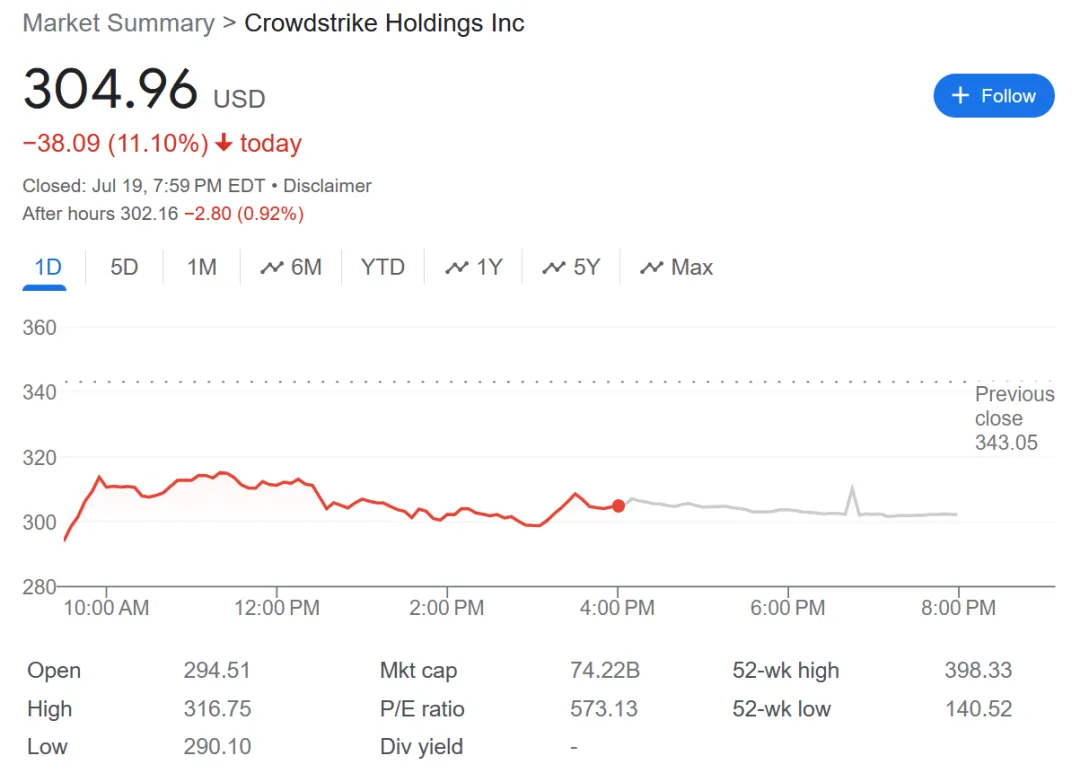The width and height of the screenshot is (1080, 782).
Task: Open the Market Summary breadcrumb link
Action: click(118, 23)
